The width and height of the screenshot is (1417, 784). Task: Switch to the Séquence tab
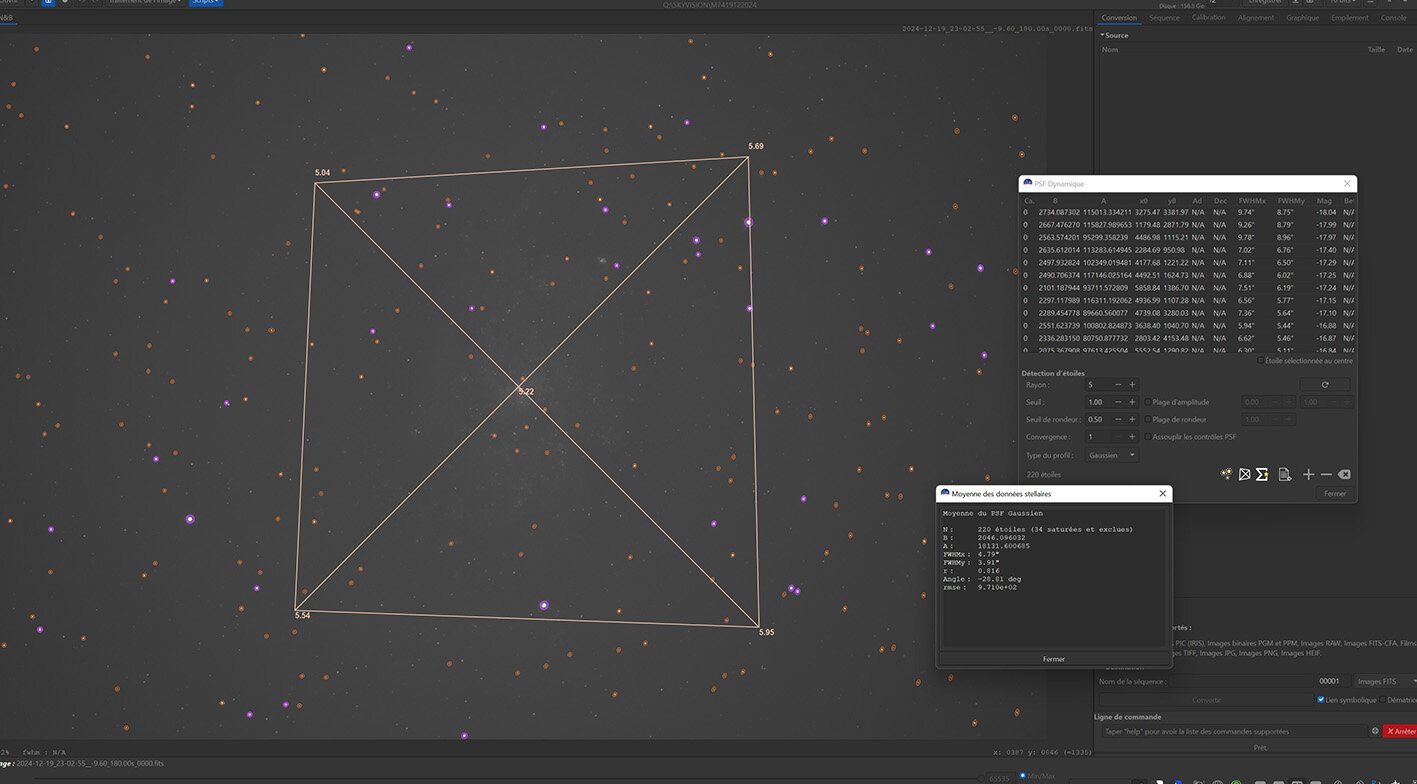1164,18
